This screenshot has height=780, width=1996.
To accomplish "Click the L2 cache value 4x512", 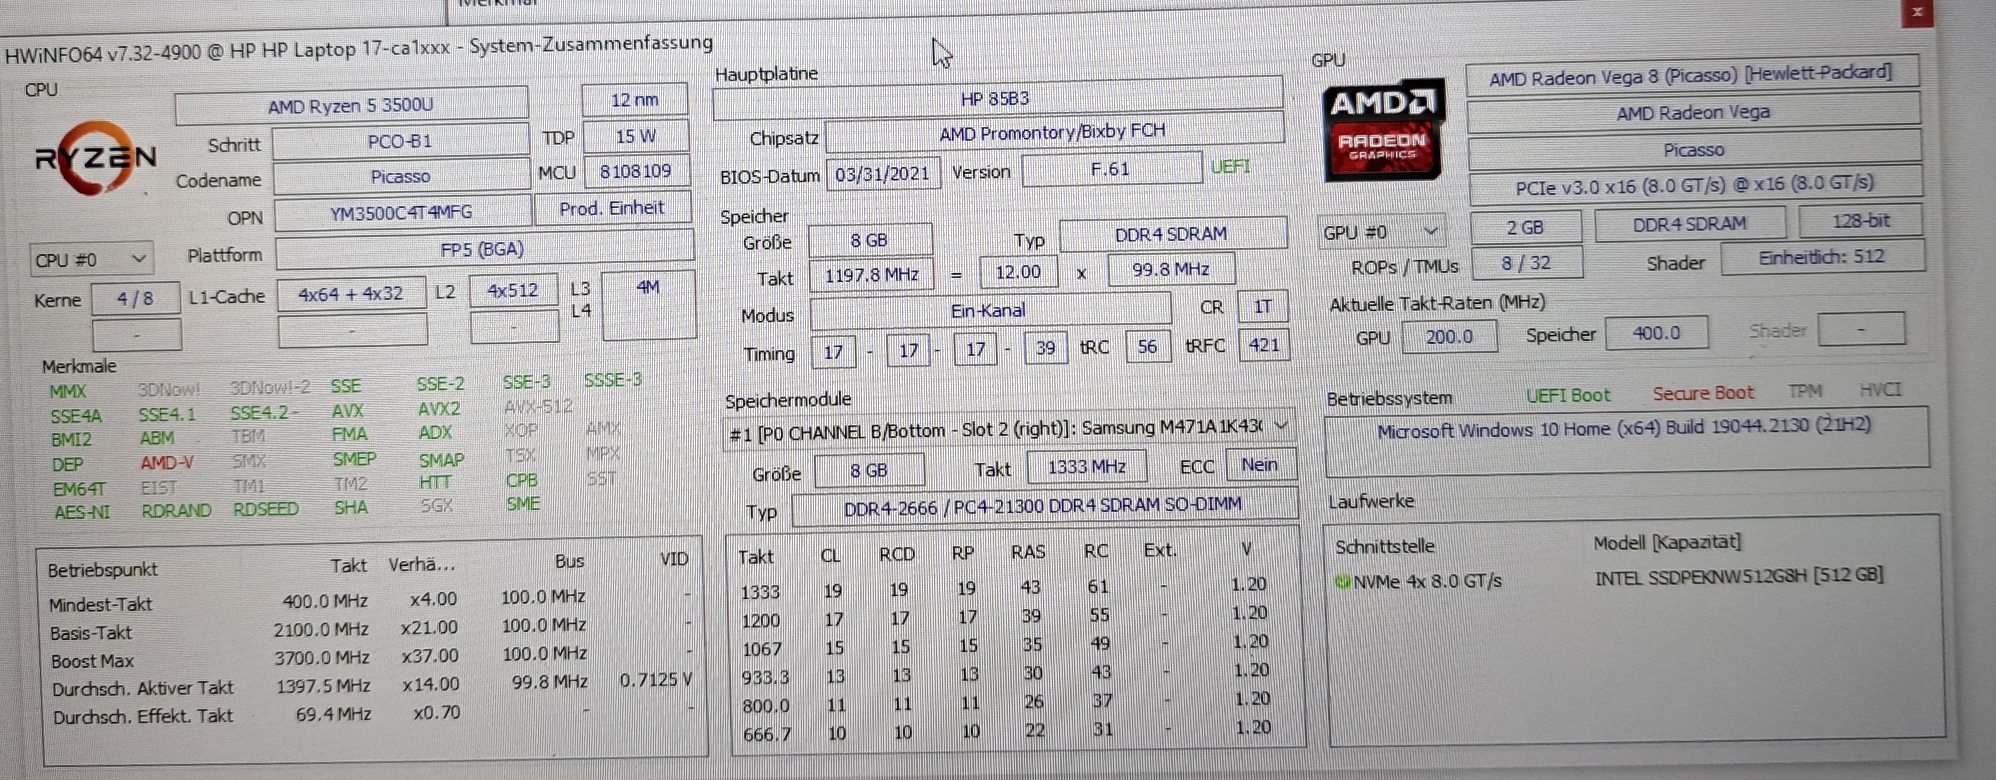I will click(513, 290).
